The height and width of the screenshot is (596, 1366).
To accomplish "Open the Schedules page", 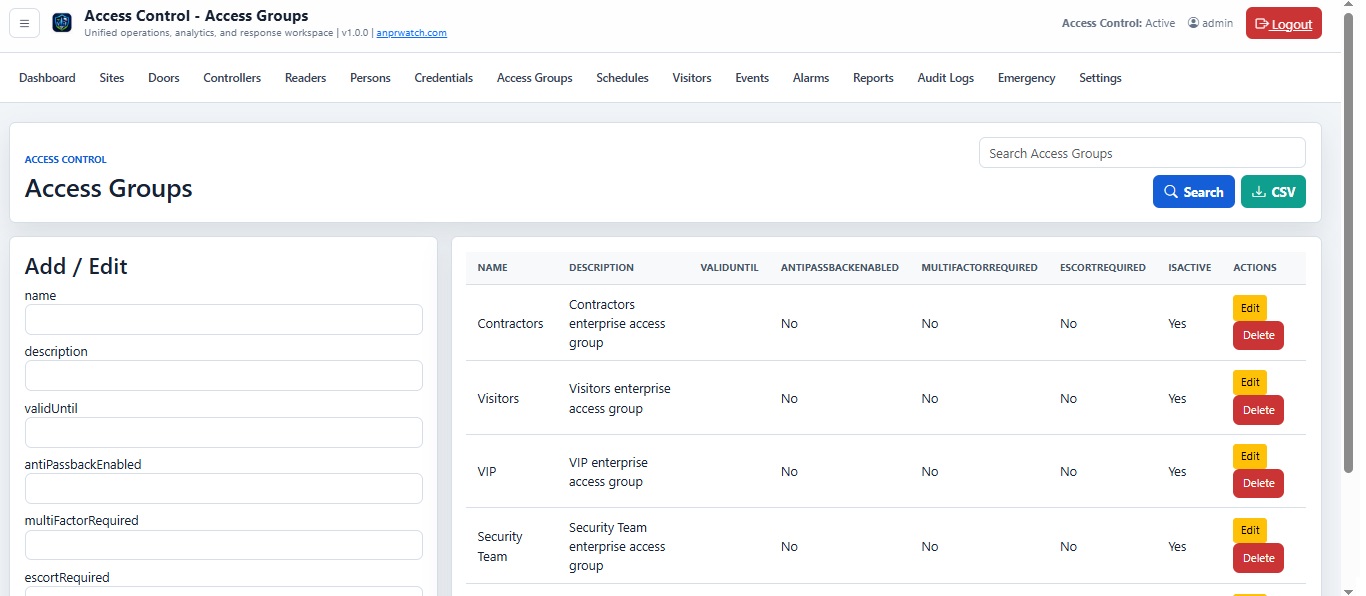I will (x=622, y=78).
